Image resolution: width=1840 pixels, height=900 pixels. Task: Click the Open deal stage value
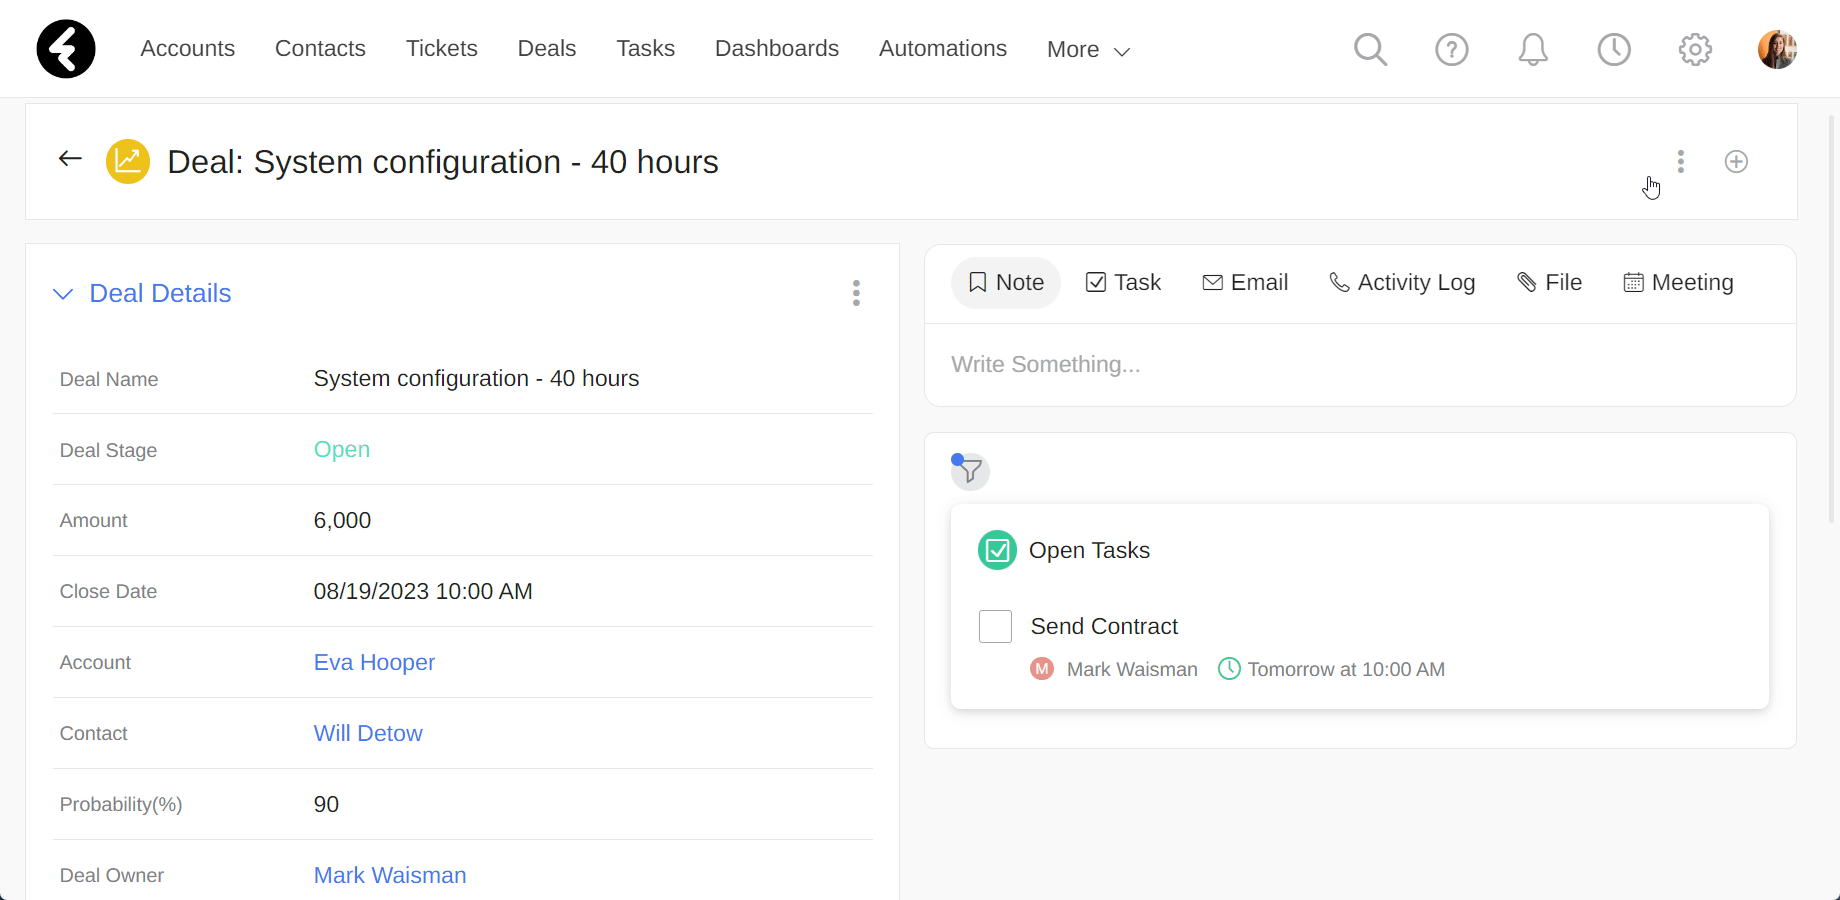coord(342,449)
